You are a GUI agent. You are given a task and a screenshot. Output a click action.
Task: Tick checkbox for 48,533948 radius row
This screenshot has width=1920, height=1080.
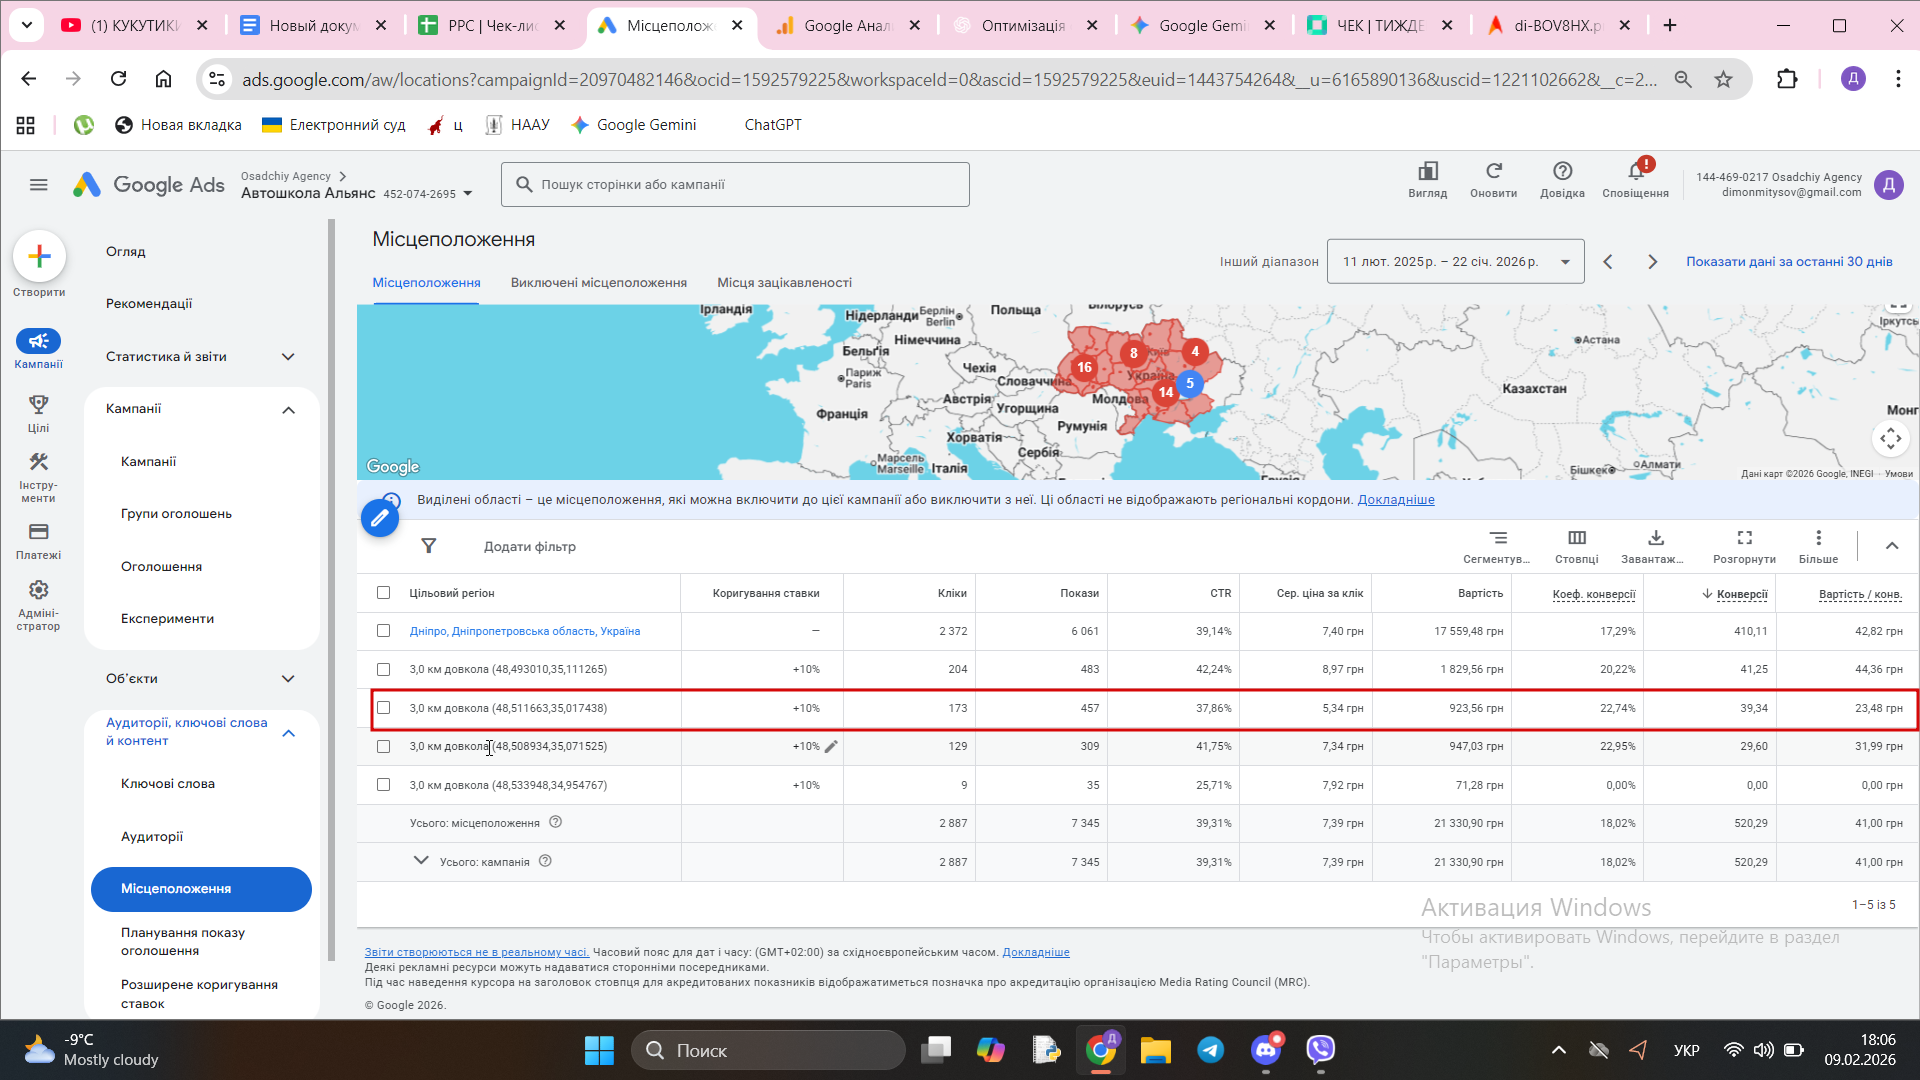383,785
